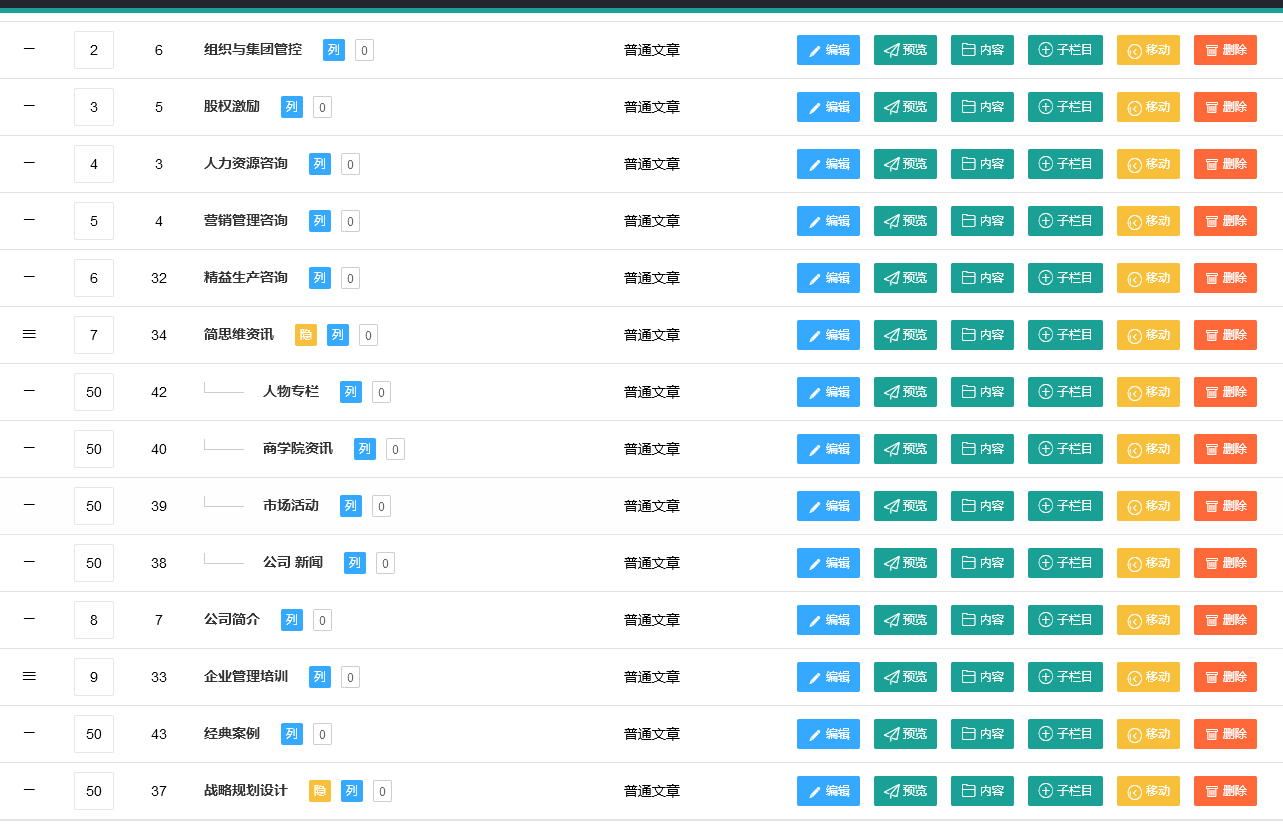
Task: Click the dash expander beside 公司简介
Action: 29,619
